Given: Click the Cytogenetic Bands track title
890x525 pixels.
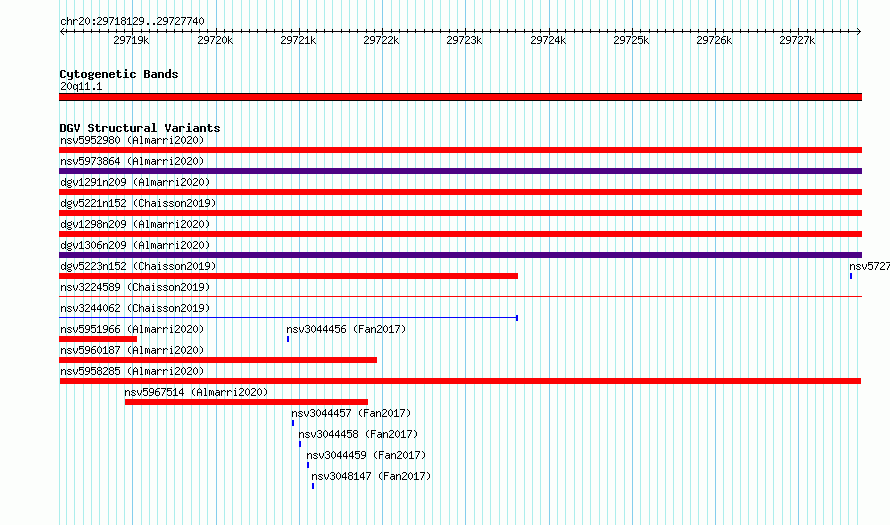Looking at the screenshot, I should [119, 74].
